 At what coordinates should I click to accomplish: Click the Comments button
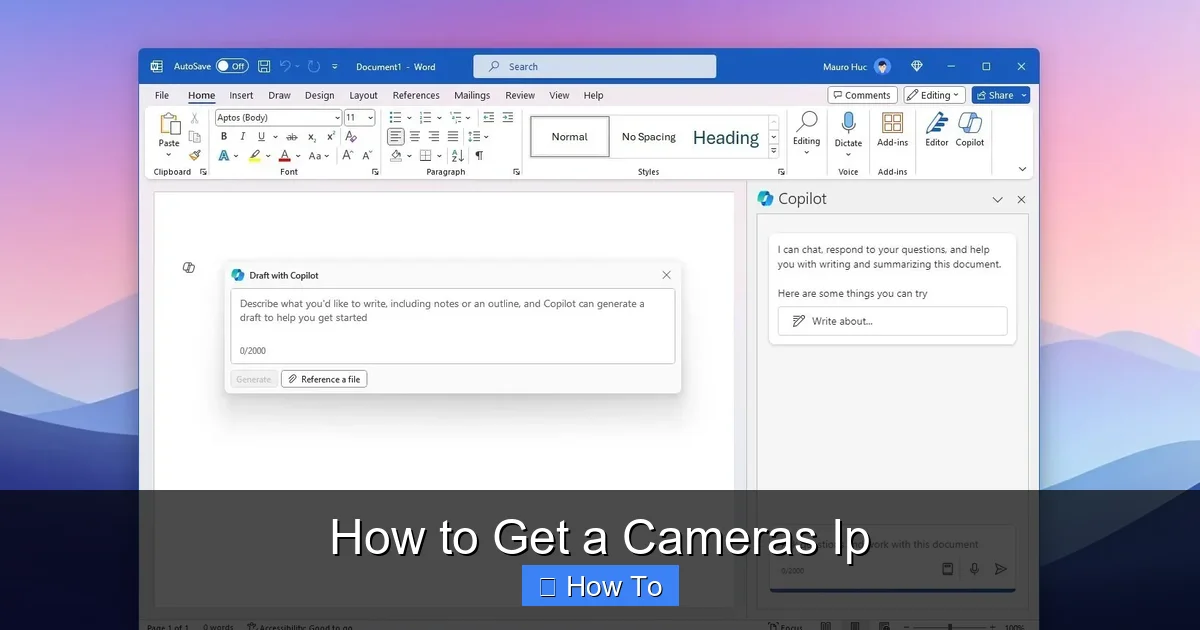coord(863,95)
